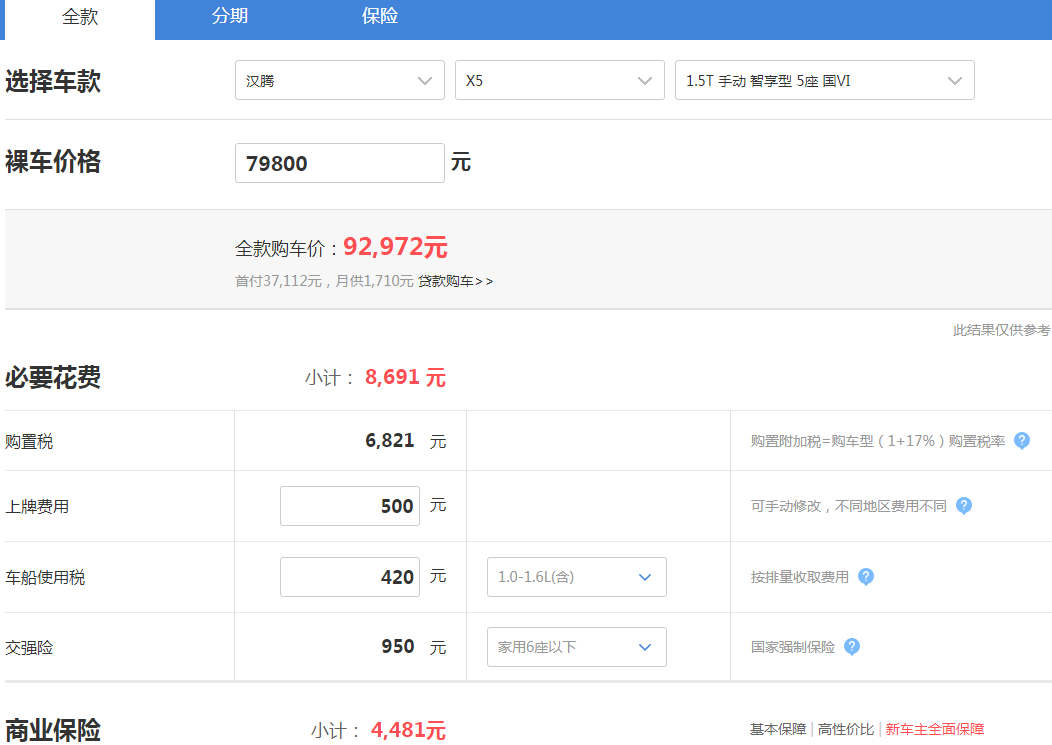Click the 车船使用税 input field showing 420
Viewport: 1052px width, 745px height.
coord(350,577)
